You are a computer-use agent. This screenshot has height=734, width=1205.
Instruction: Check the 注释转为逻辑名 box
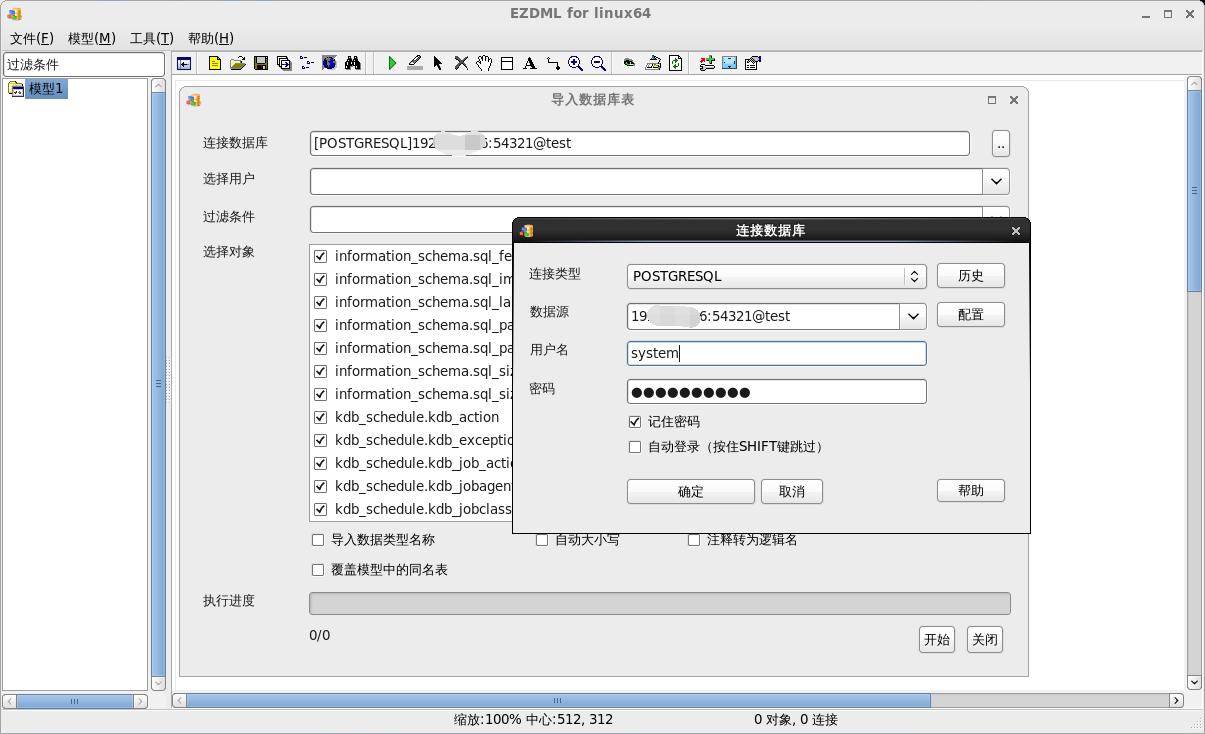[x=694, y=540]
